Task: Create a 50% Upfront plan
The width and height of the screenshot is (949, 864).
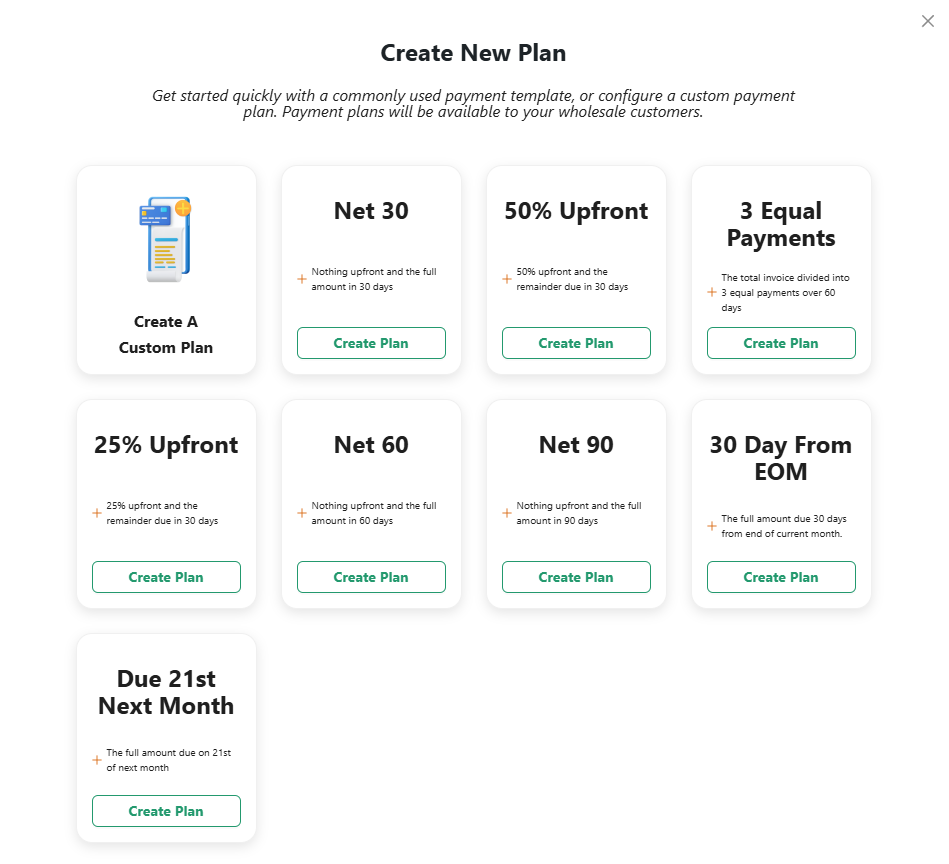Action: click(576, 343)
